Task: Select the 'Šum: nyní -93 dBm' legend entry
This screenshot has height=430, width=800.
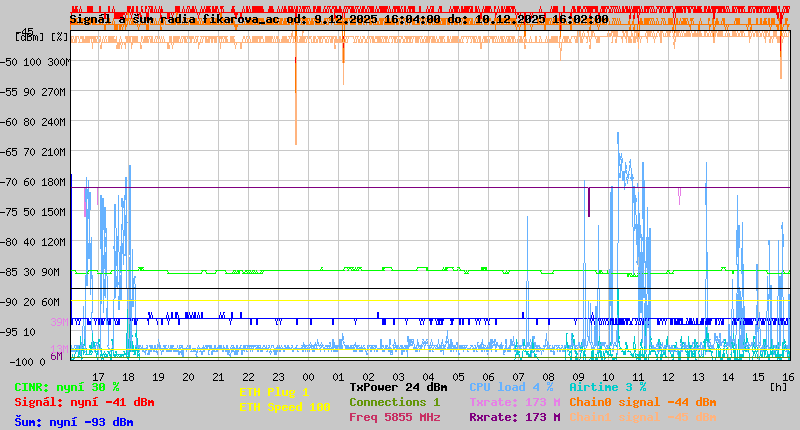Action: pyautogui.click(x=74, y=422)
